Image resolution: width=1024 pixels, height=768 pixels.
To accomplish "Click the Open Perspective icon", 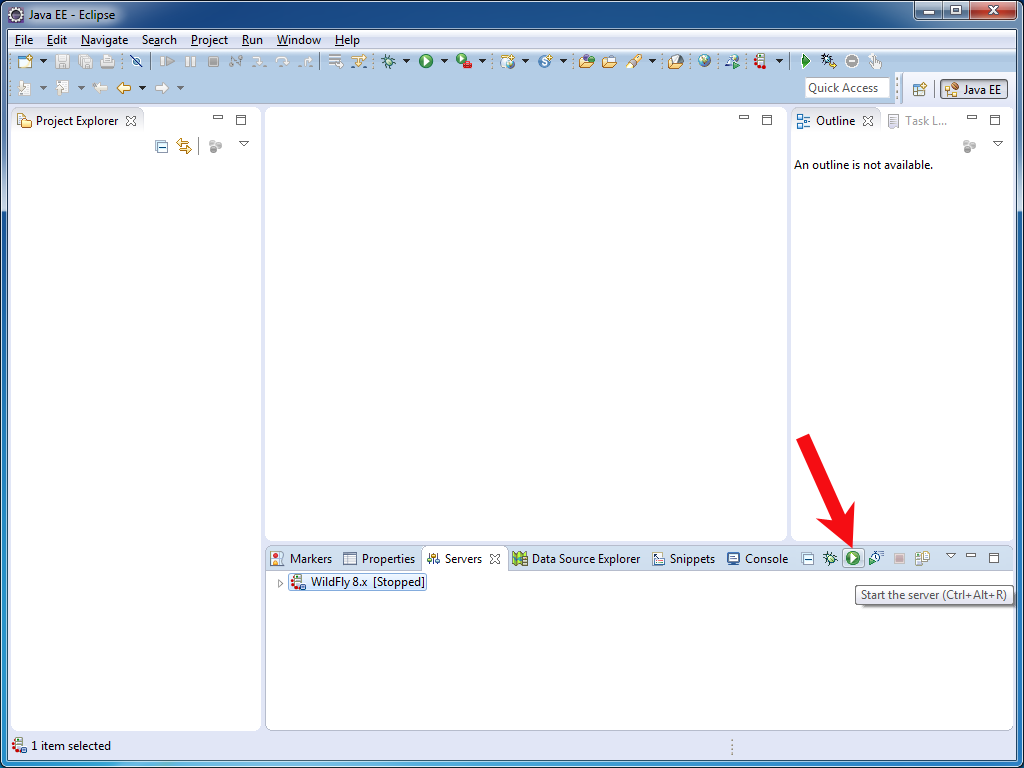I will (920, 89).
